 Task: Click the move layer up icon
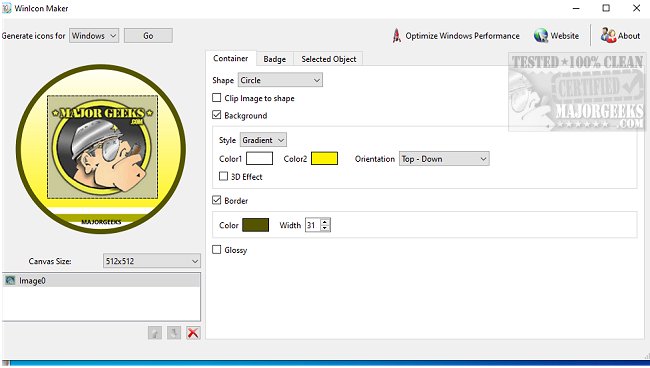(155, 333)
